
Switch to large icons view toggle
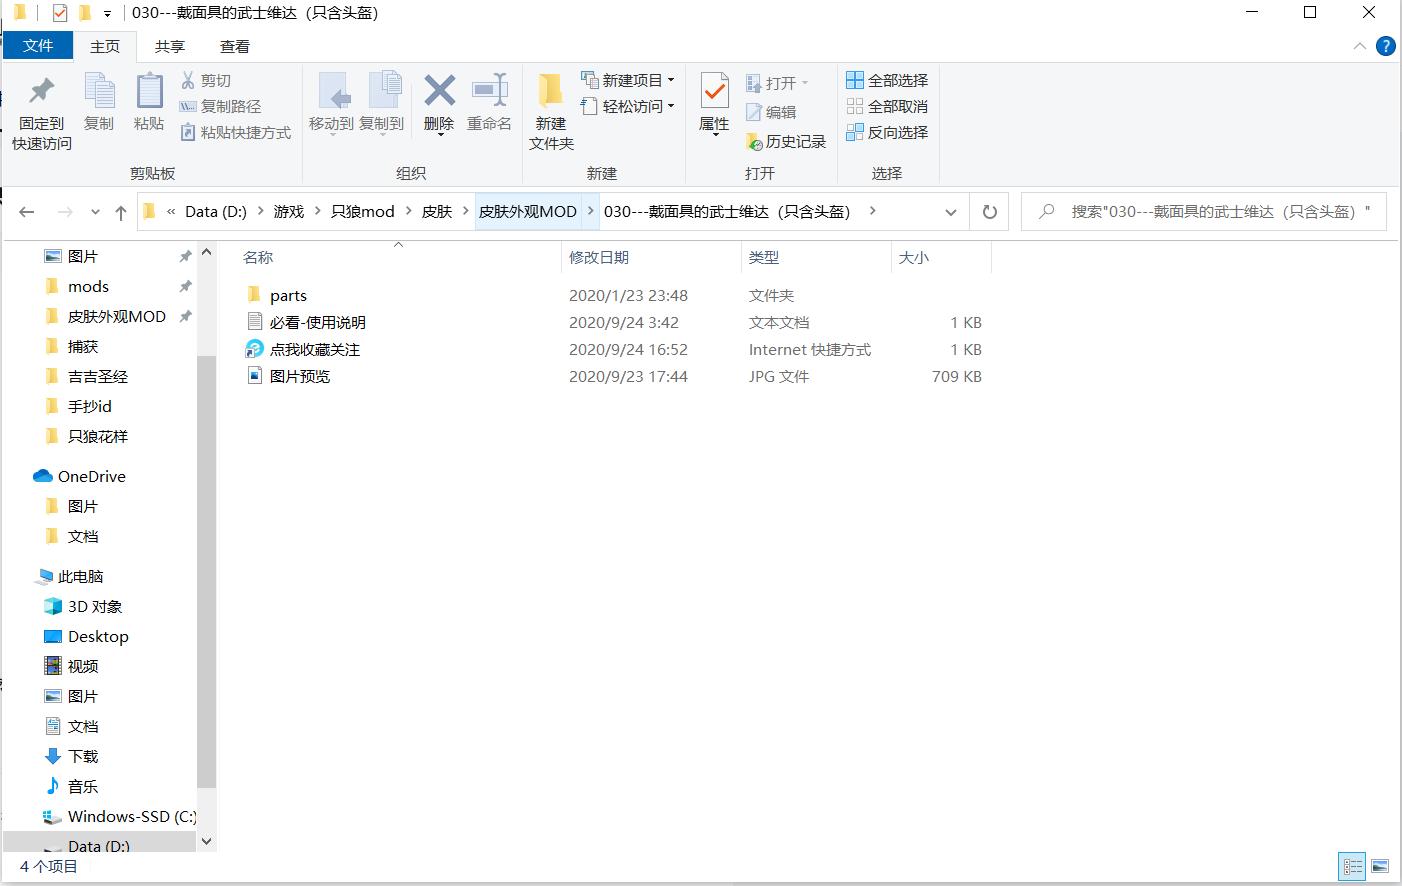point(1380,866)
